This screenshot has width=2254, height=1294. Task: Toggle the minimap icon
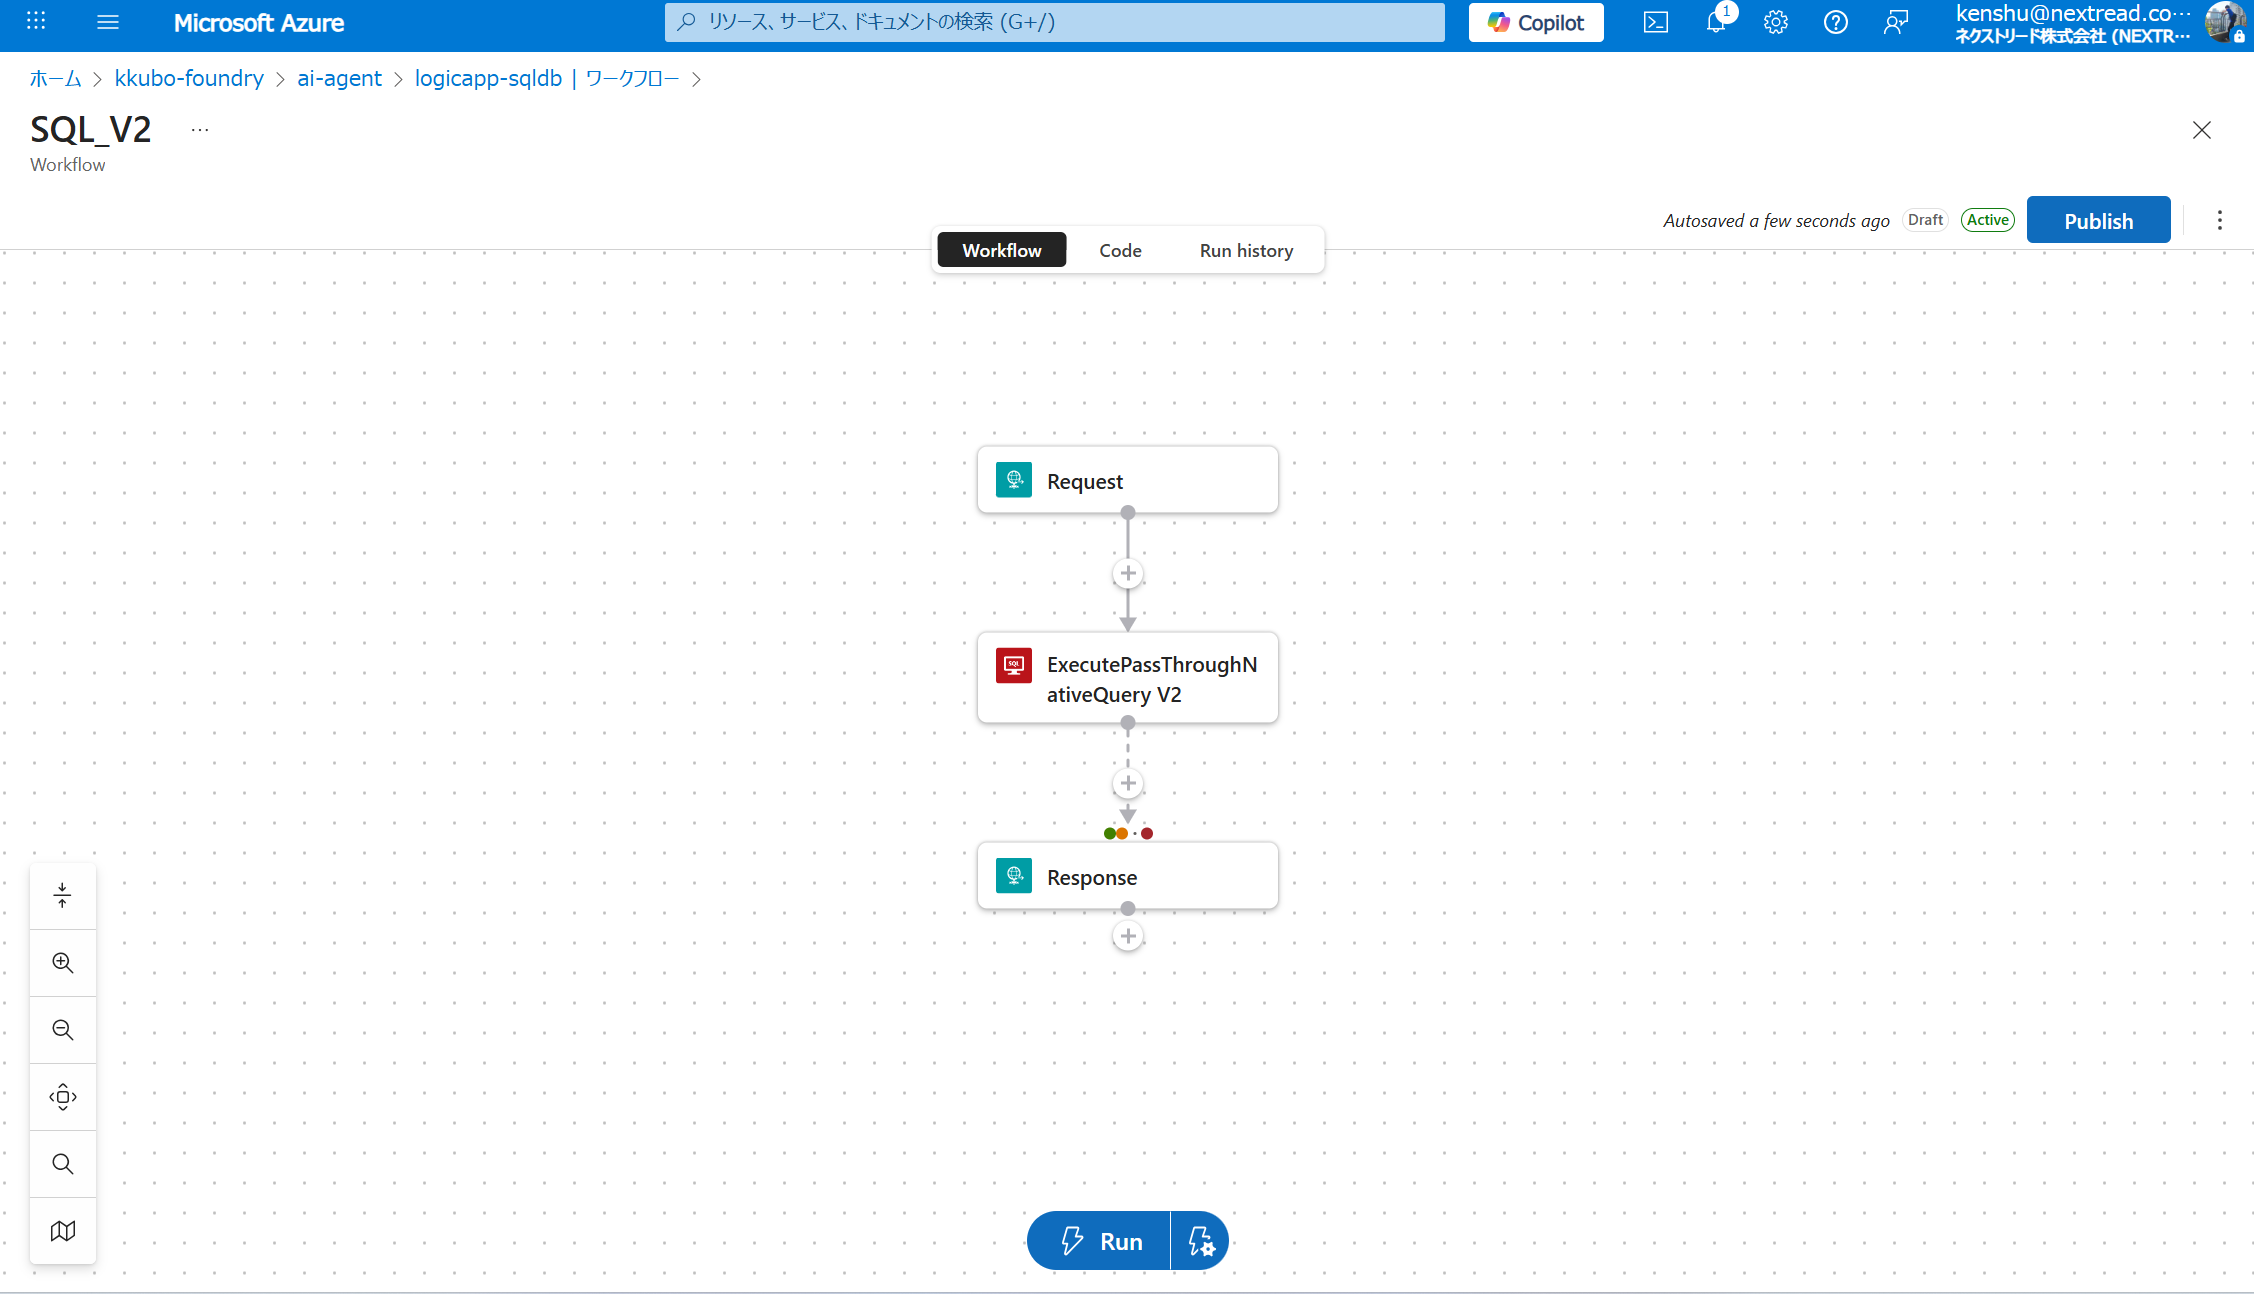pyautogui.click(x=63, y=1231)
